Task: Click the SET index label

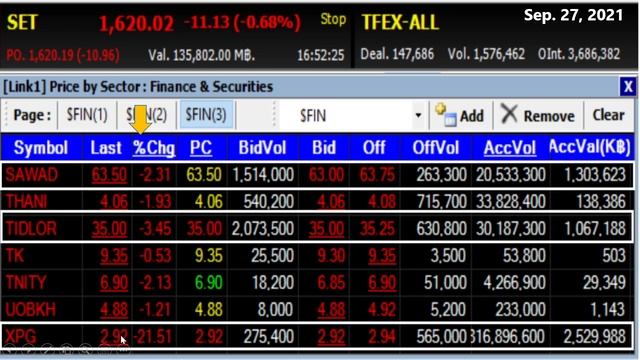Action: (x=22, y=22)
